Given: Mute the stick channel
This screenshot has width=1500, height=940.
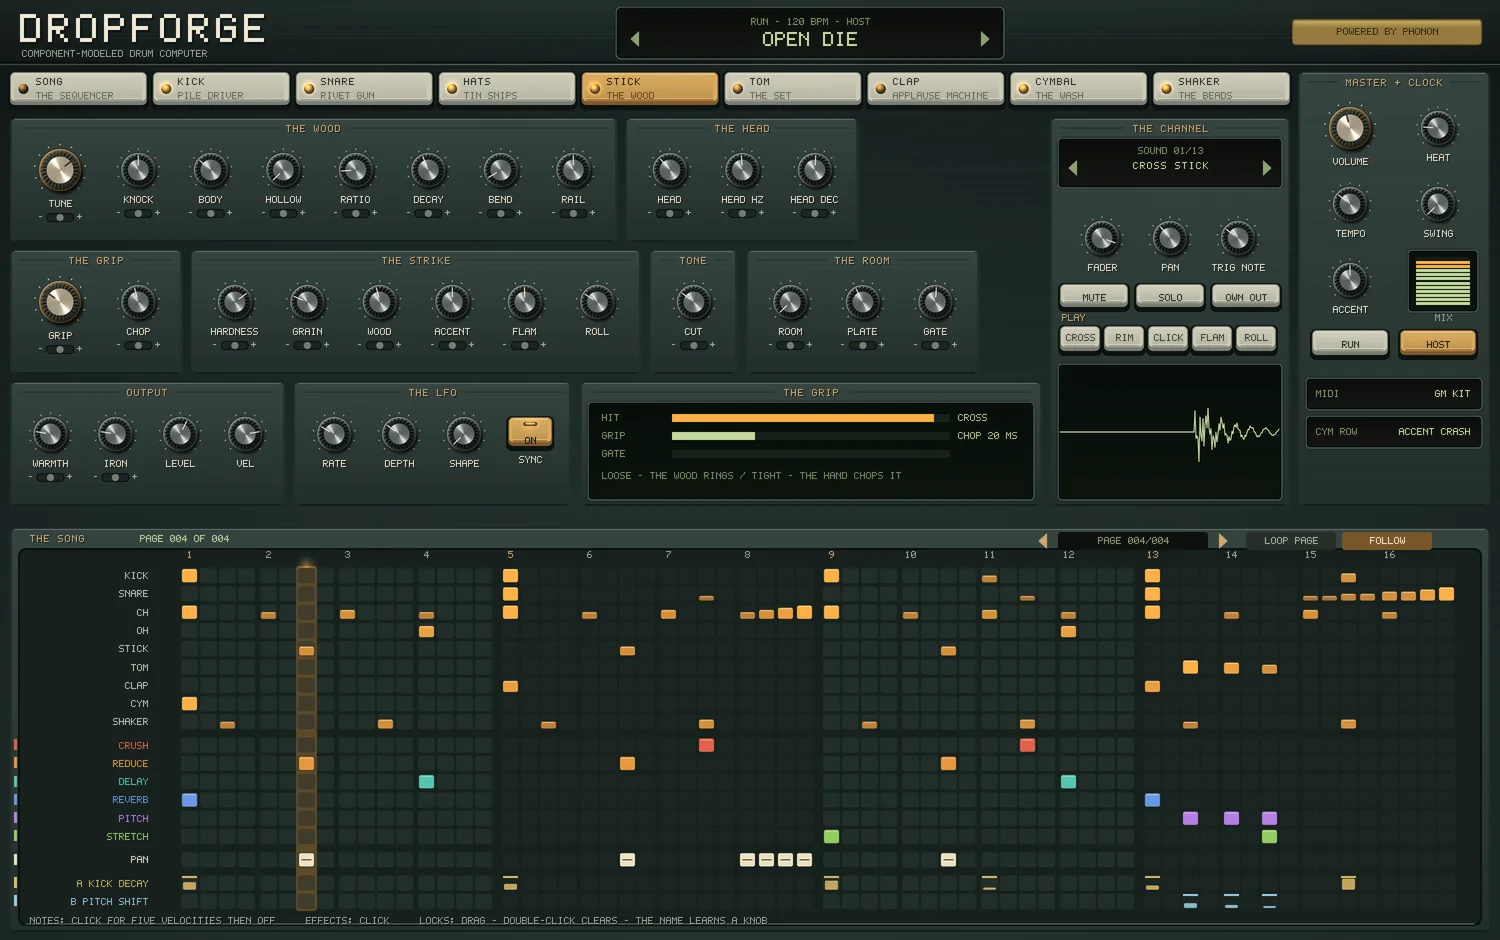Looking at the screenshot, I should click(x=1094, y=297).
